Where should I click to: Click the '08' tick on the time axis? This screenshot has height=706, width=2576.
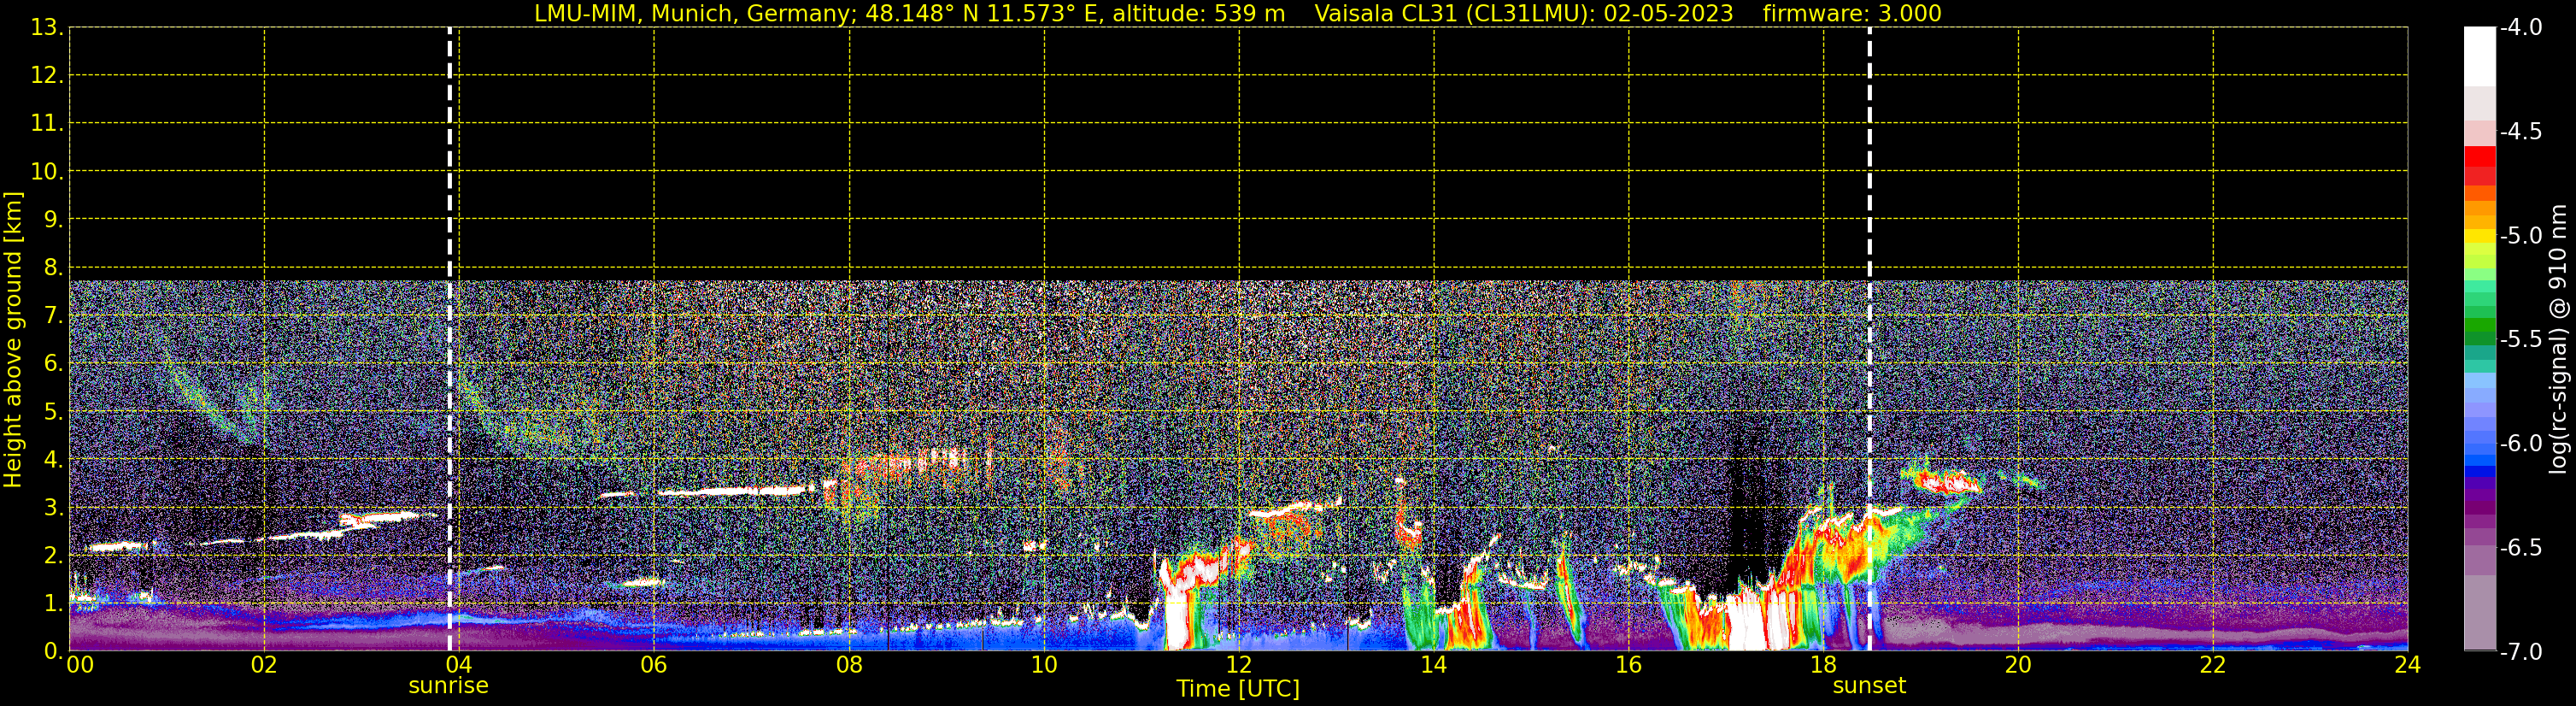coord(849,665)
